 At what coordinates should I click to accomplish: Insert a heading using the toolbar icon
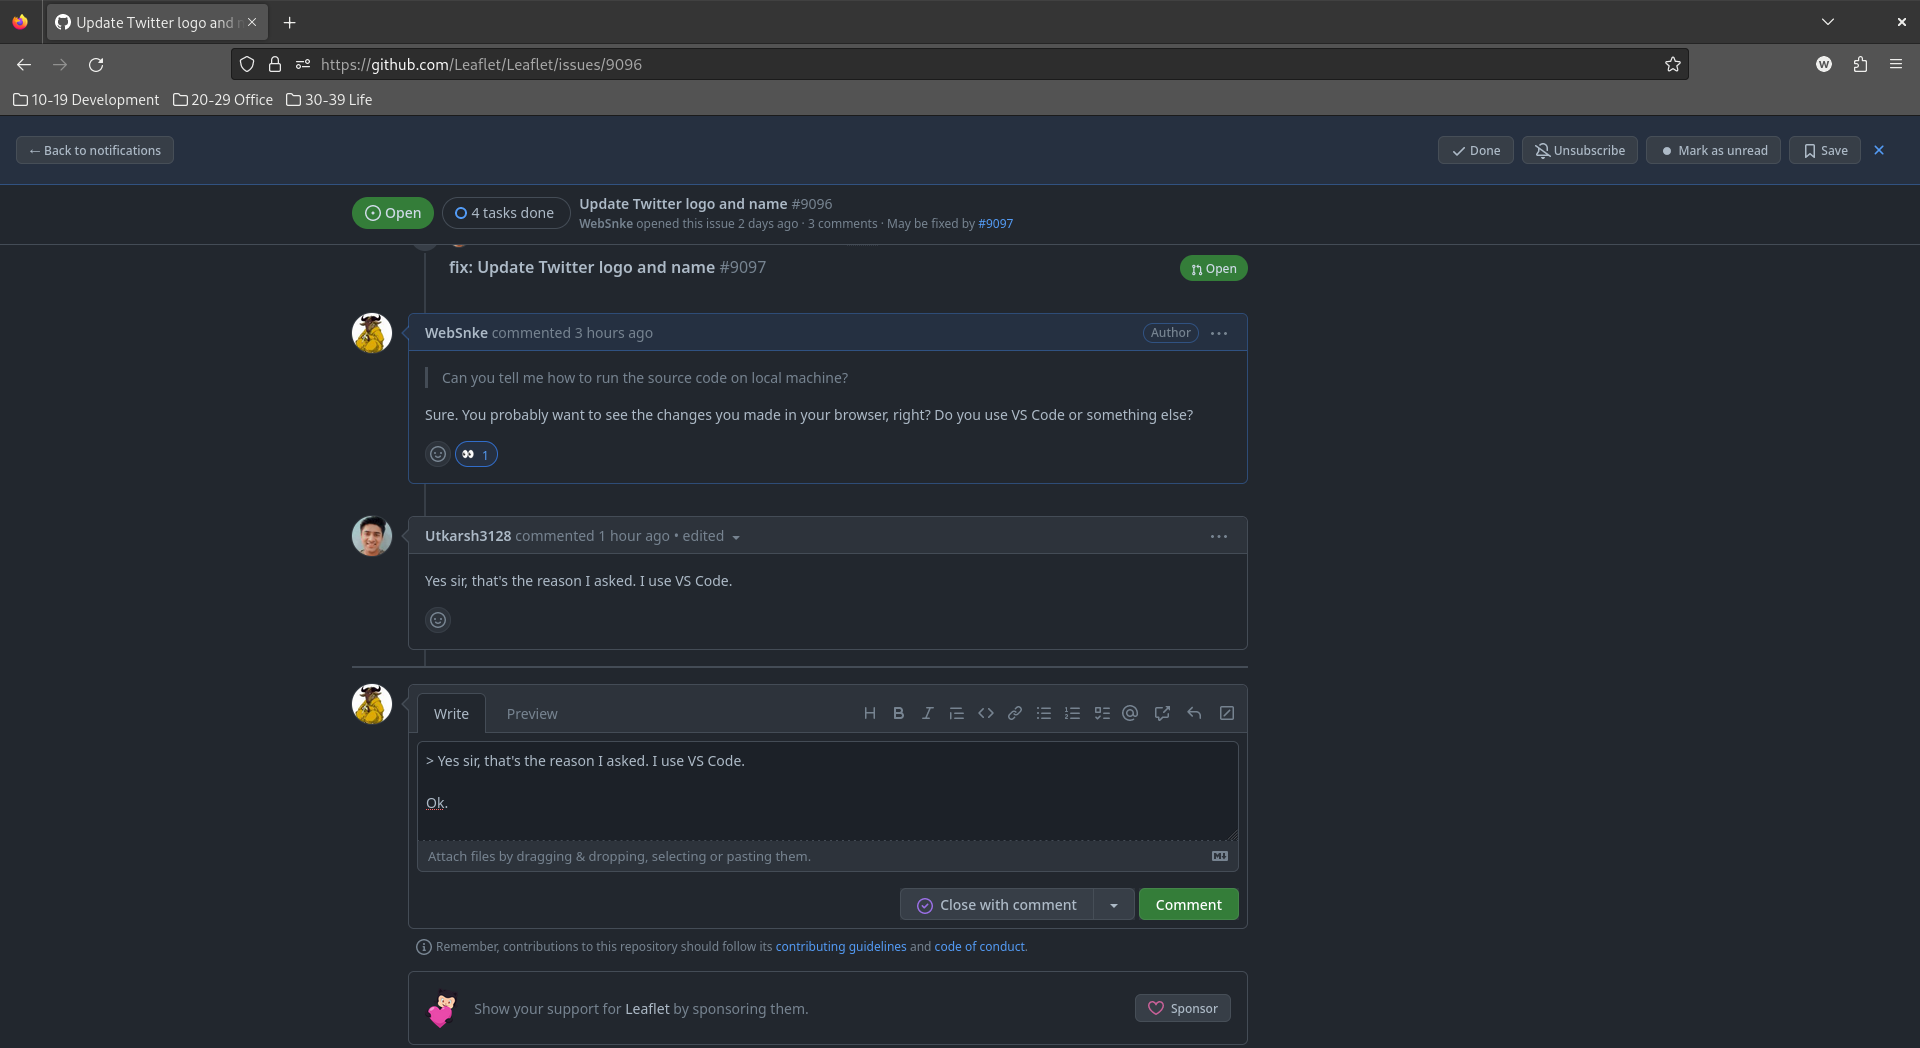pos(868,713)
